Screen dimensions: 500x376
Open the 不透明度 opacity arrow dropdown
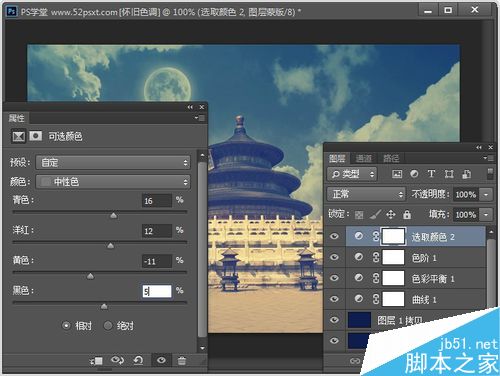(x=486, y=194)
